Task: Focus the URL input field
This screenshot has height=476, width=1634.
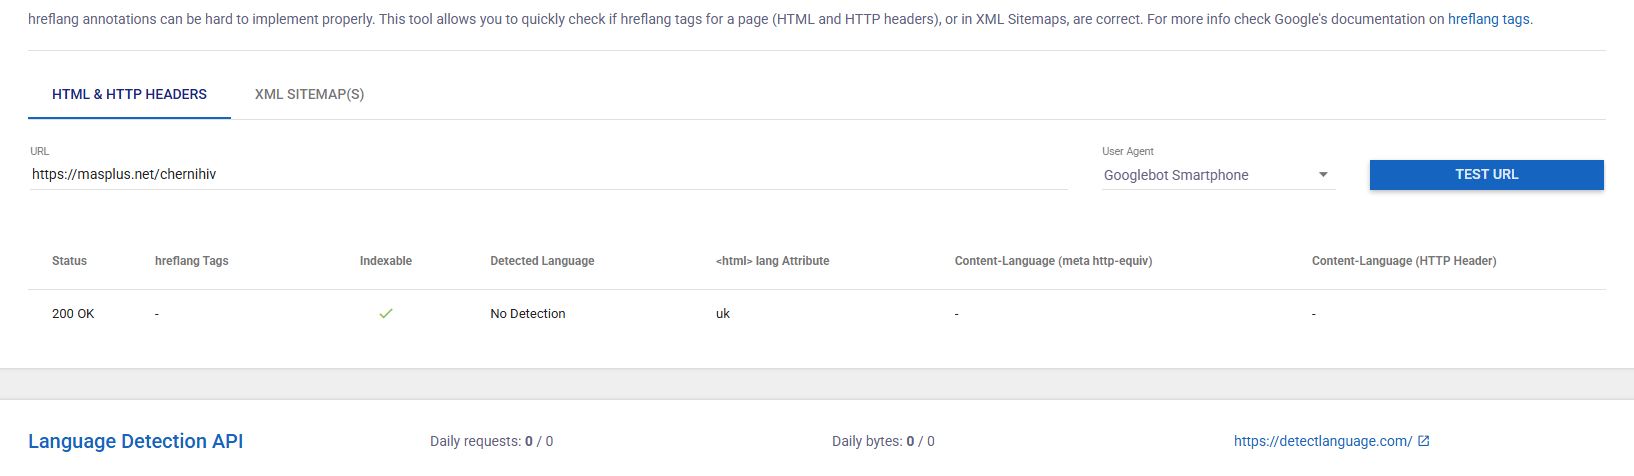Action: coord(548,174)
